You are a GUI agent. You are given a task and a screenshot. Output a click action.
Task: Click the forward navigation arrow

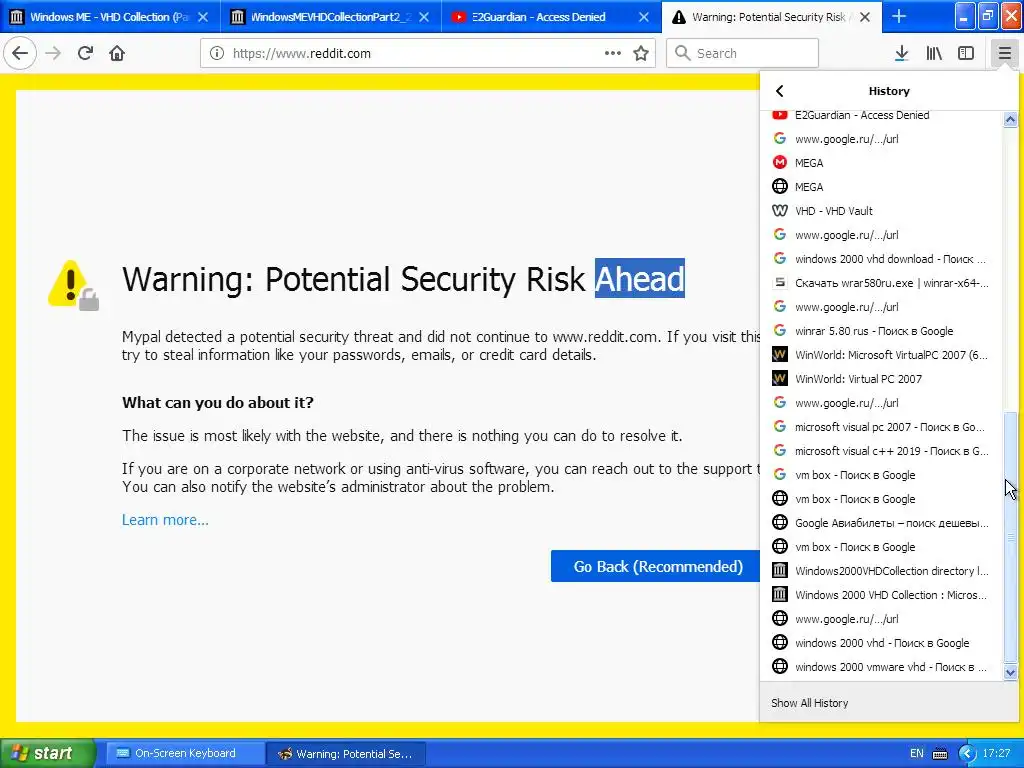pyautogui.click(x=53, y=53)
